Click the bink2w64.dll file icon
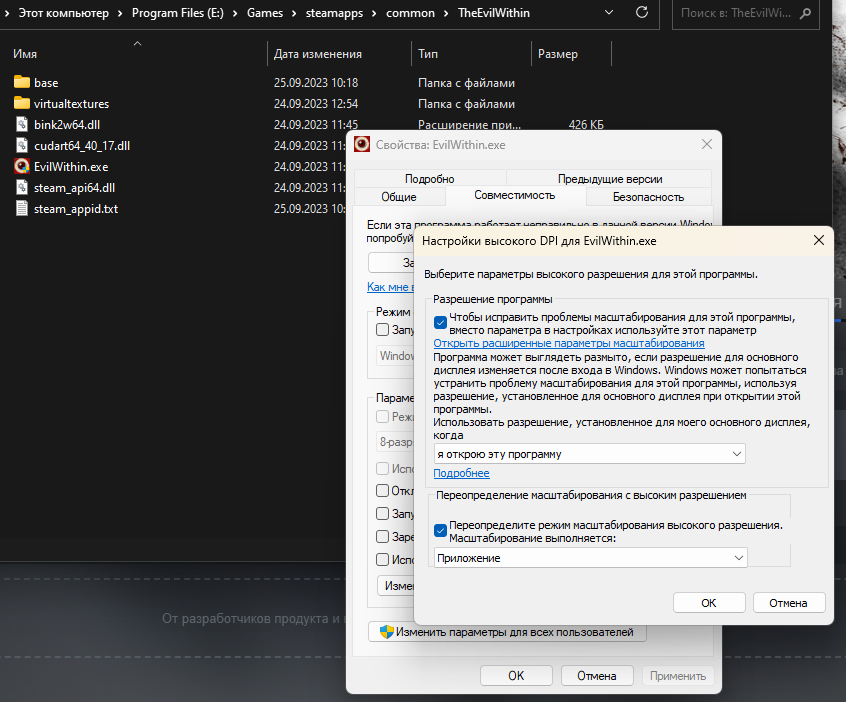Screen dimensions: 846x702 [x=22, y=124]
